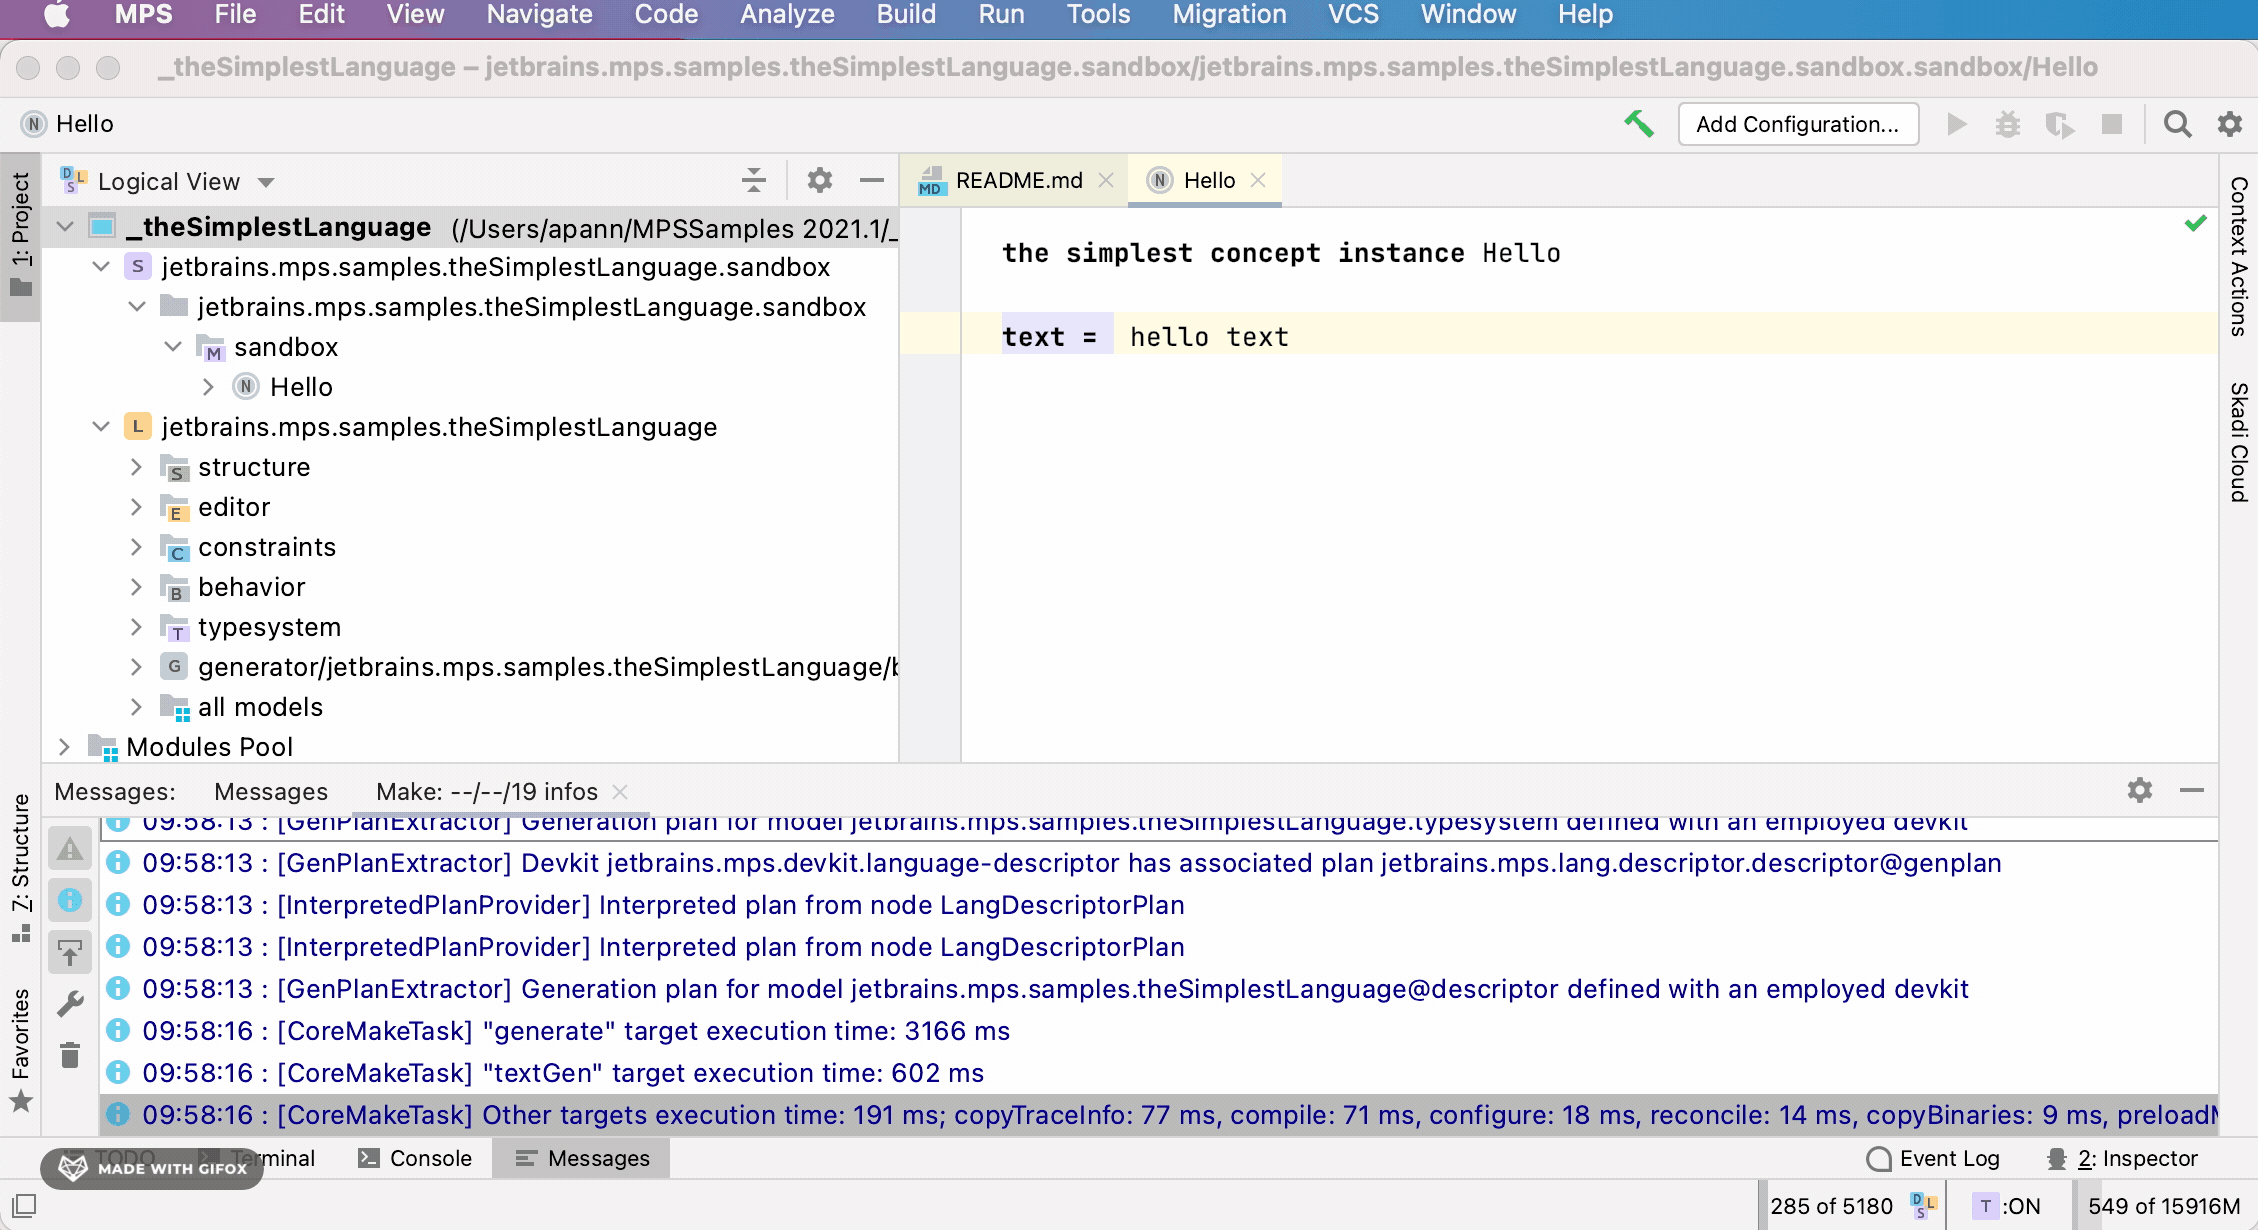
Task: Toggle Favorites side tool window
Action: pos(21,1050)
